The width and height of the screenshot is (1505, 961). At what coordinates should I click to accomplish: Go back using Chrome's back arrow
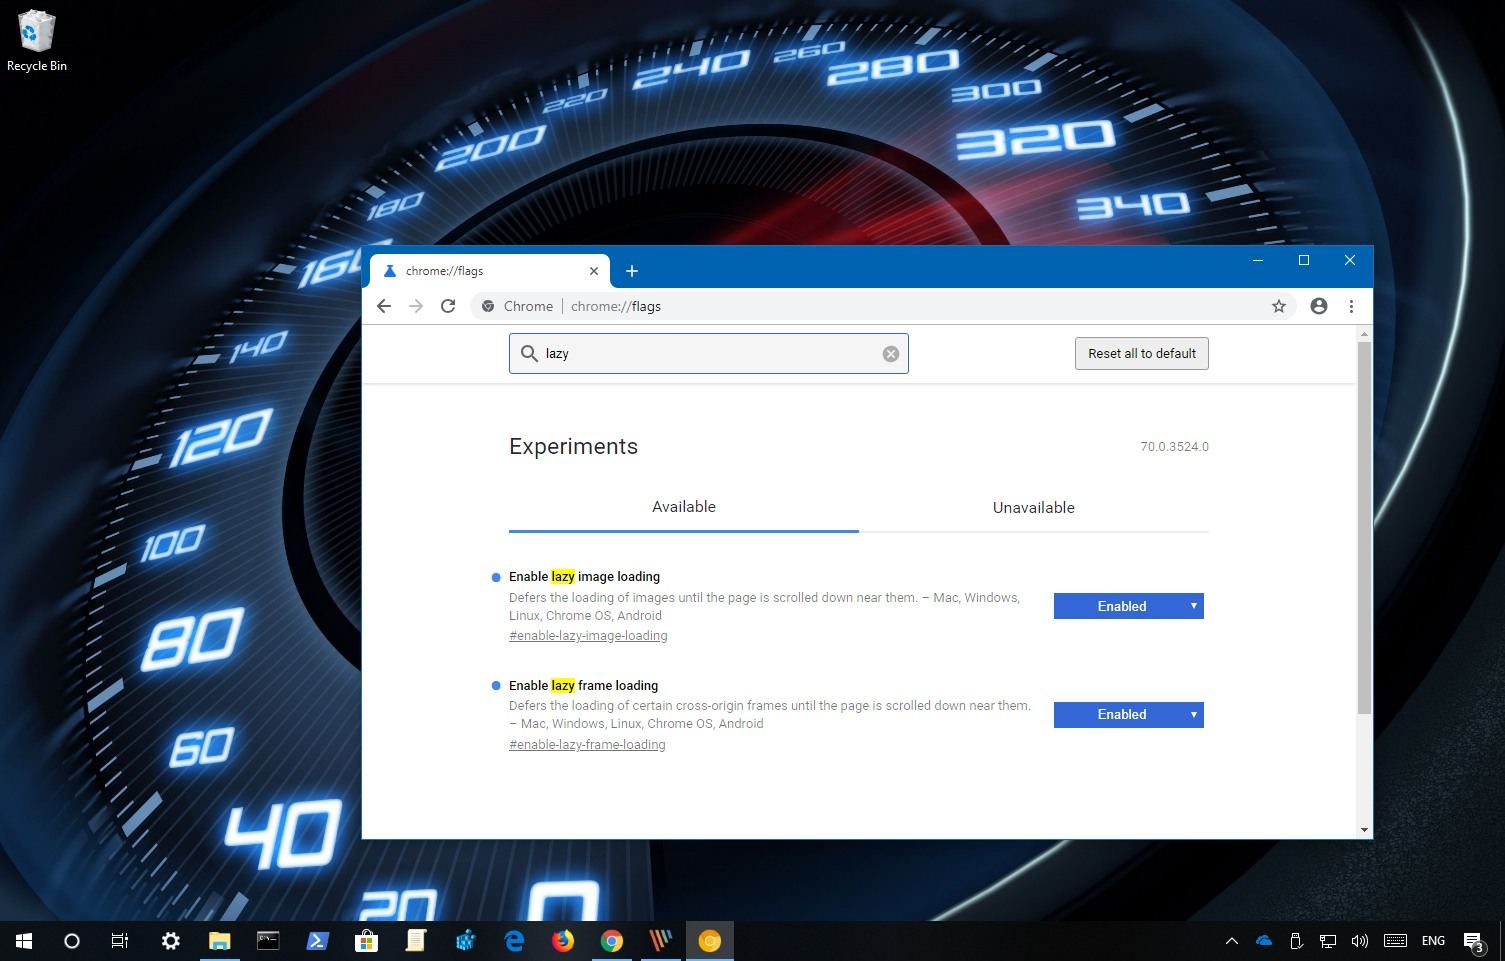384,306
